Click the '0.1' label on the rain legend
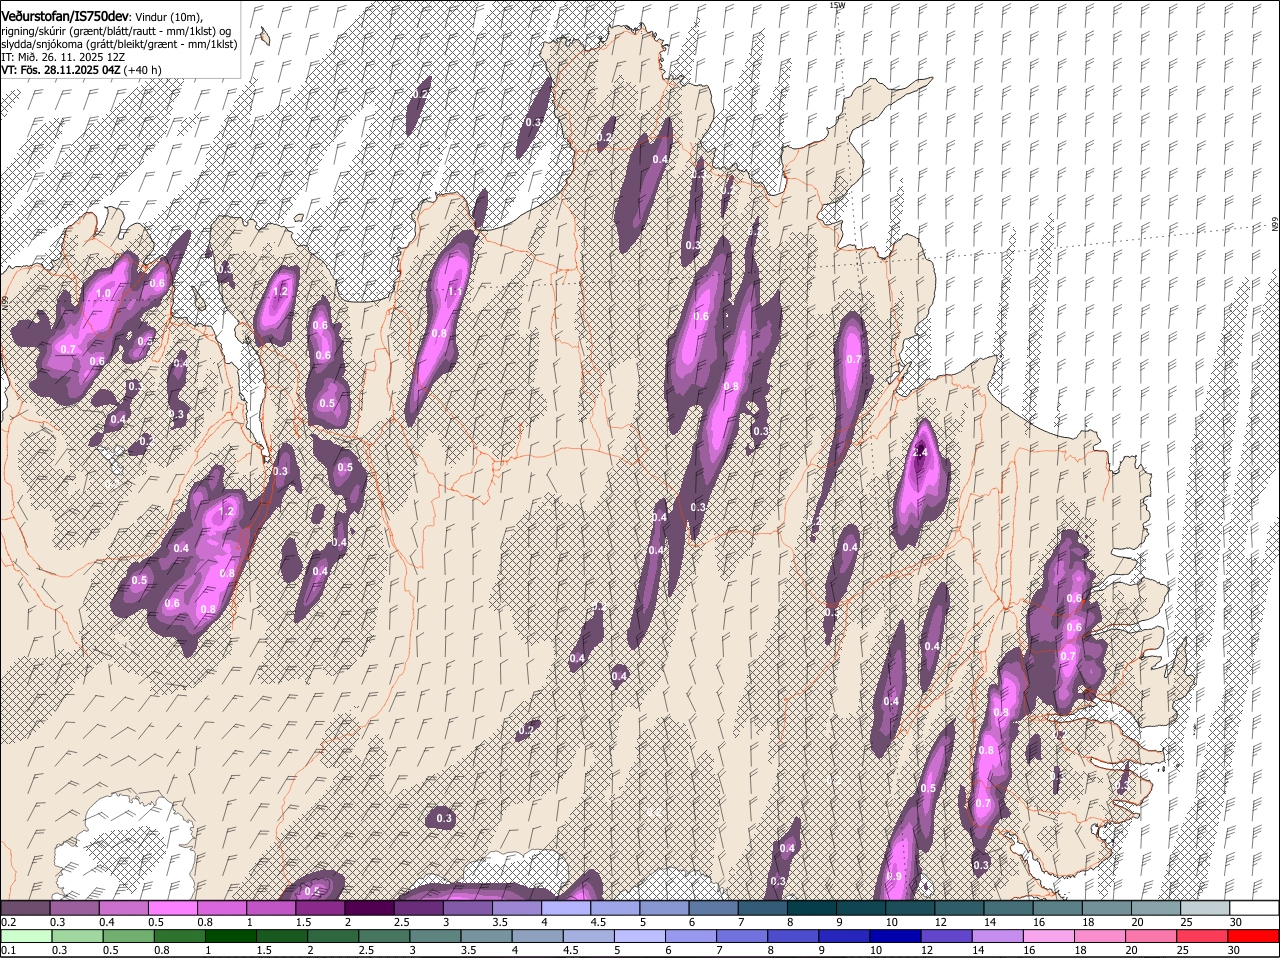This screenshot has width=1280, height=958. tap(8, 950)
